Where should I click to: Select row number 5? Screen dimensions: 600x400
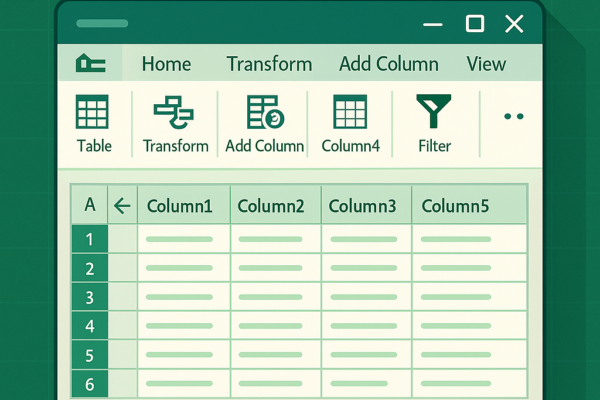90,355
